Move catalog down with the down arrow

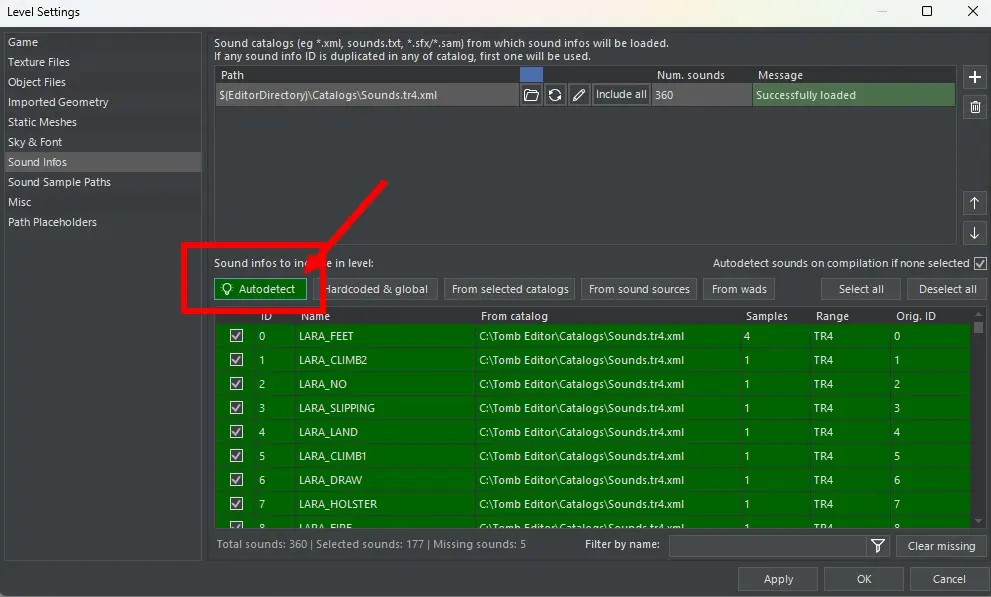tap(975, 233)
